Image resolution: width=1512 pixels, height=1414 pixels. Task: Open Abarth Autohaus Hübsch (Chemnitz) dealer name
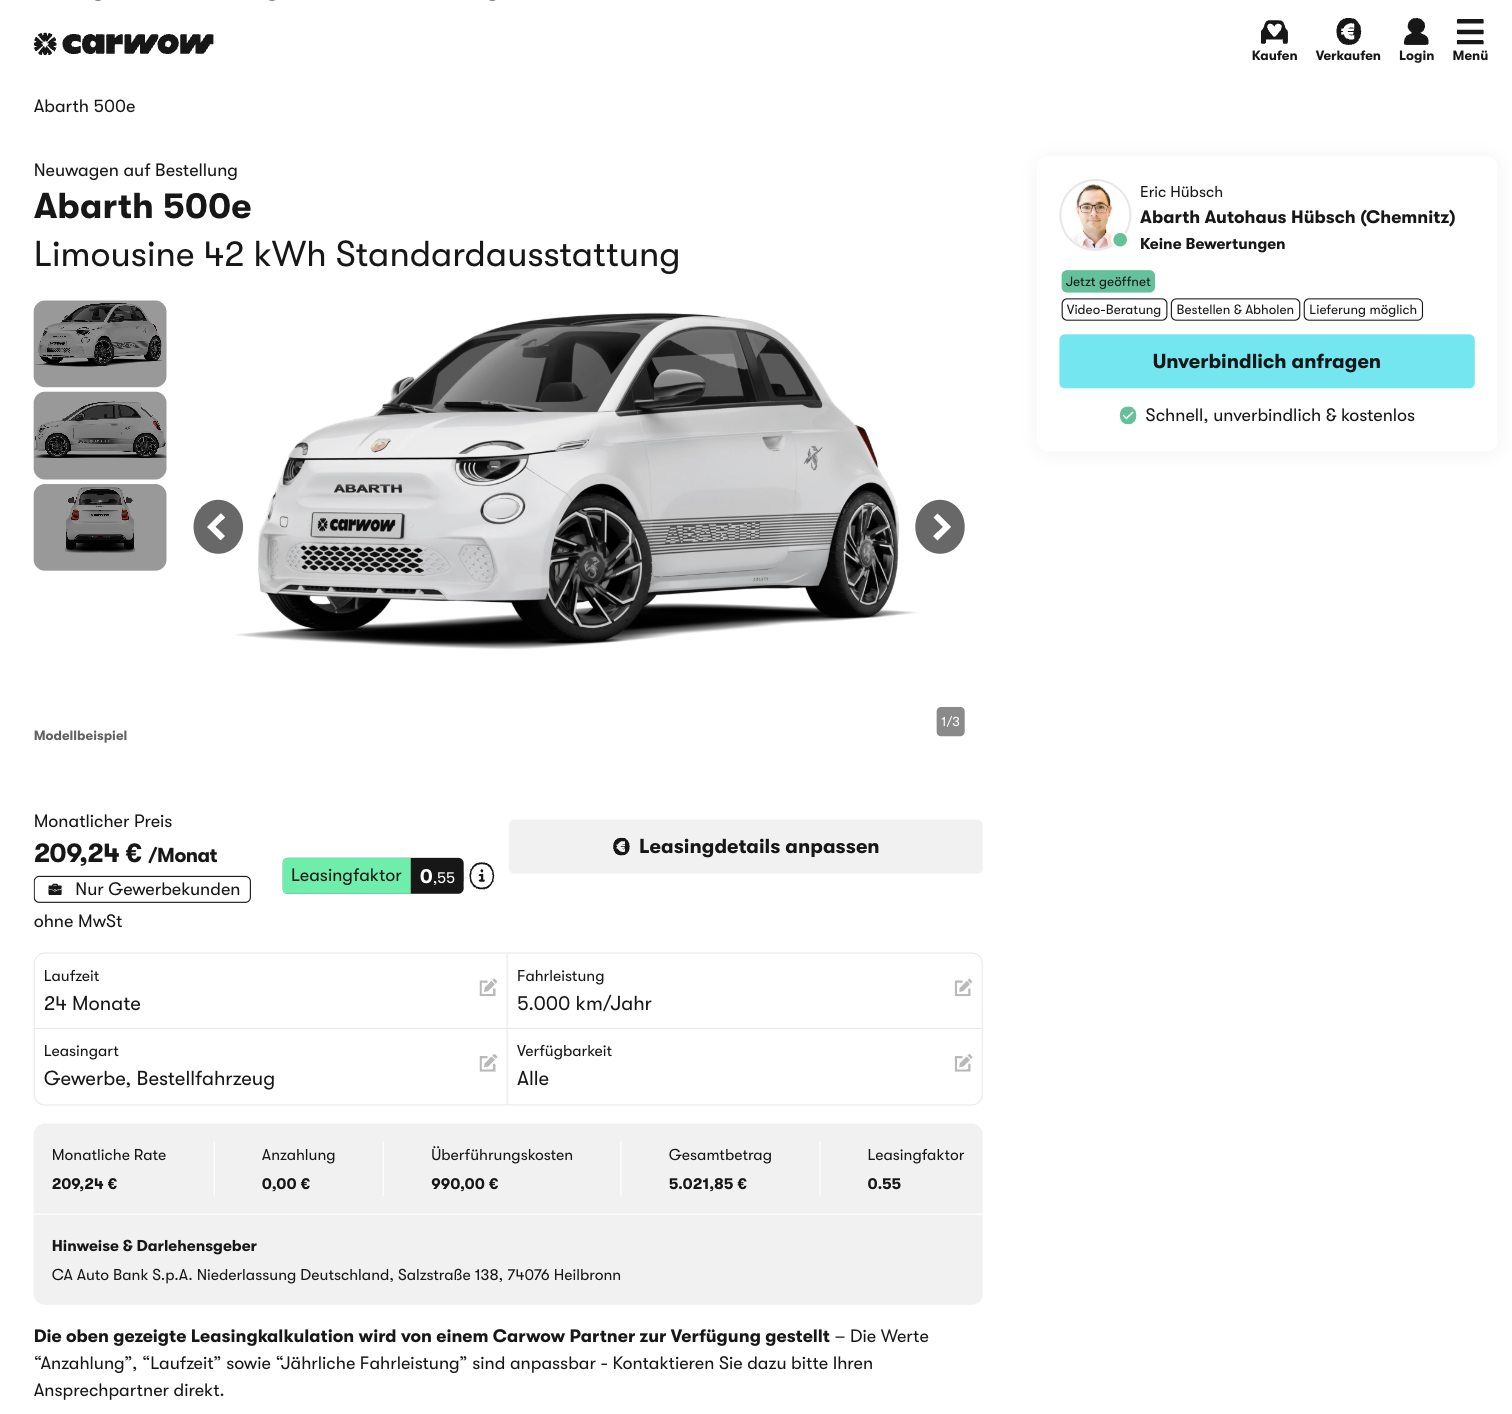tap(1297, 217)
